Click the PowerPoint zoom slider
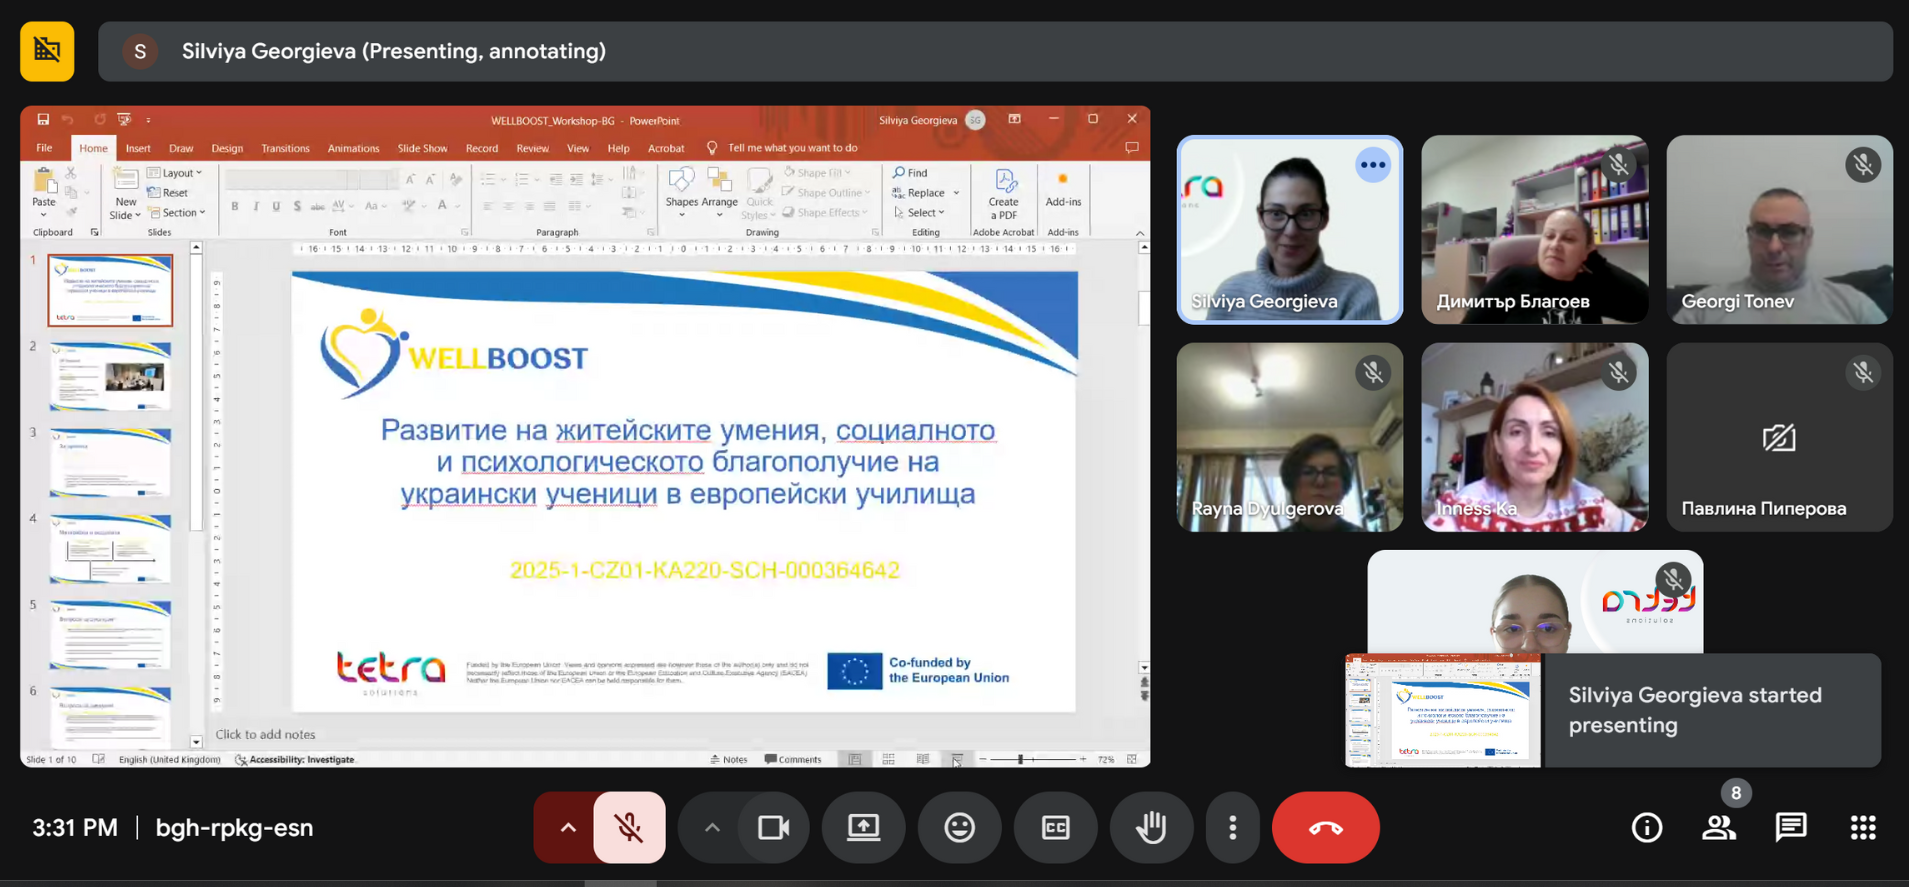This screenshot has height=887, width=1909. pos(1033,759)
